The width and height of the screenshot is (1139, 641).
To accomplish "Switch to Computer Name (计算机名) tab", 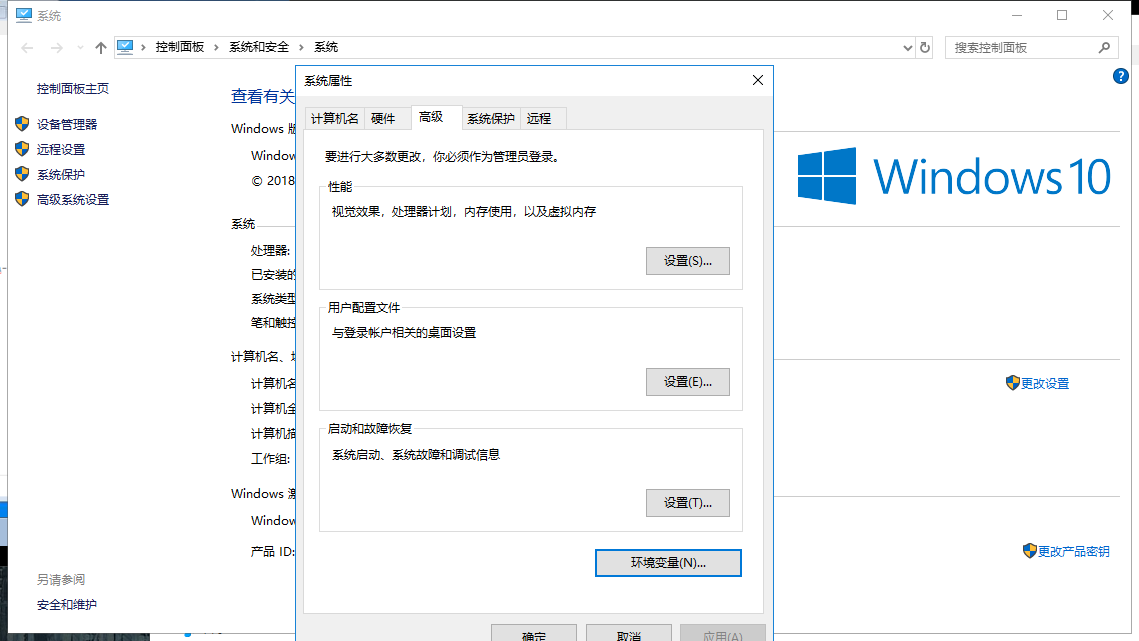I will pos(335,118).
